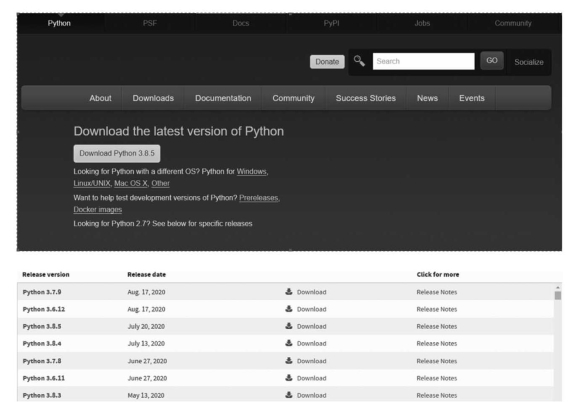Open the Python 3.7.9 release version
The width and height of the screenshot is (579, 402).
tap(42, 292)
